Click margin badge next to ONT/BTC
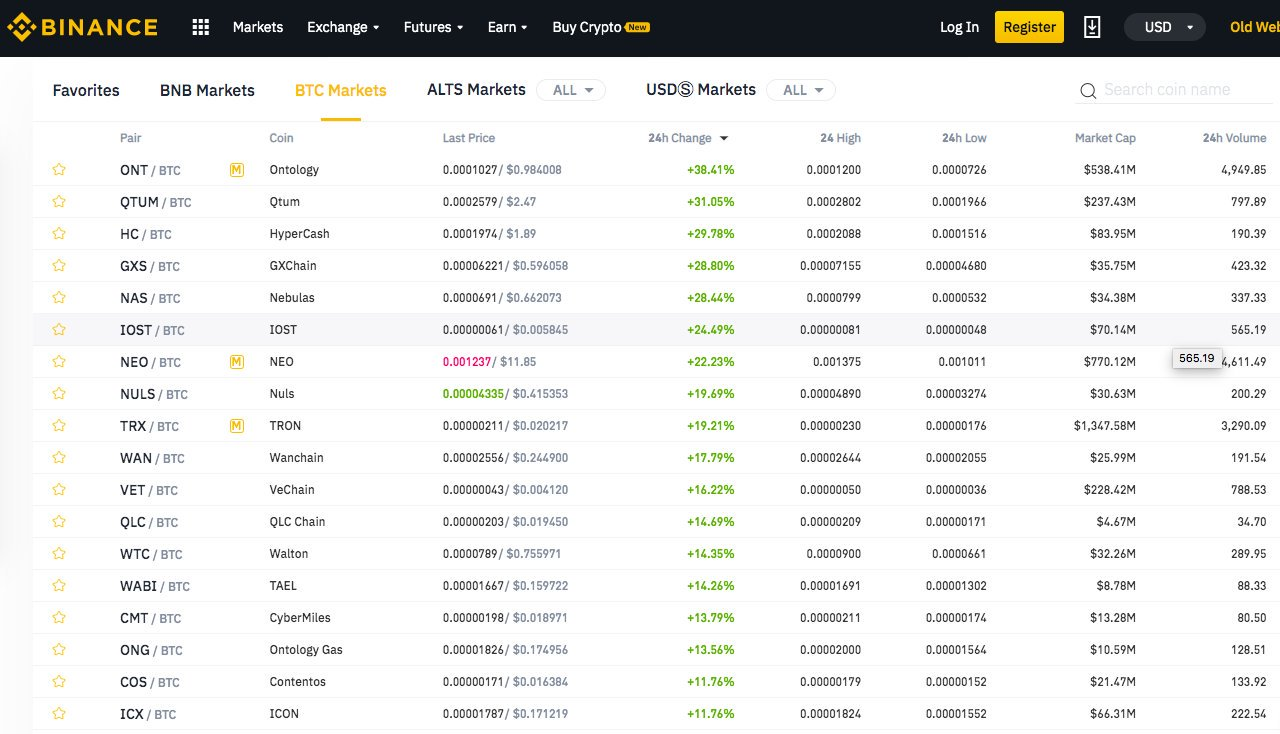Image resolution: width=1280 pixels, height=734 pixels. 237,170
